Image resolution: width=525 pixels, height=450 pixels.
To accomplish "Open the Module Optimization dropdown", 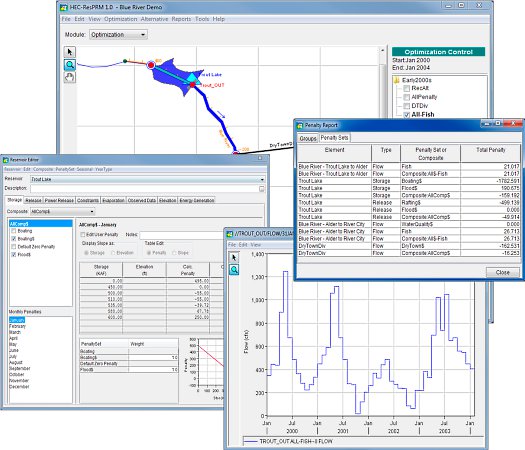I will tap(118, 34).
